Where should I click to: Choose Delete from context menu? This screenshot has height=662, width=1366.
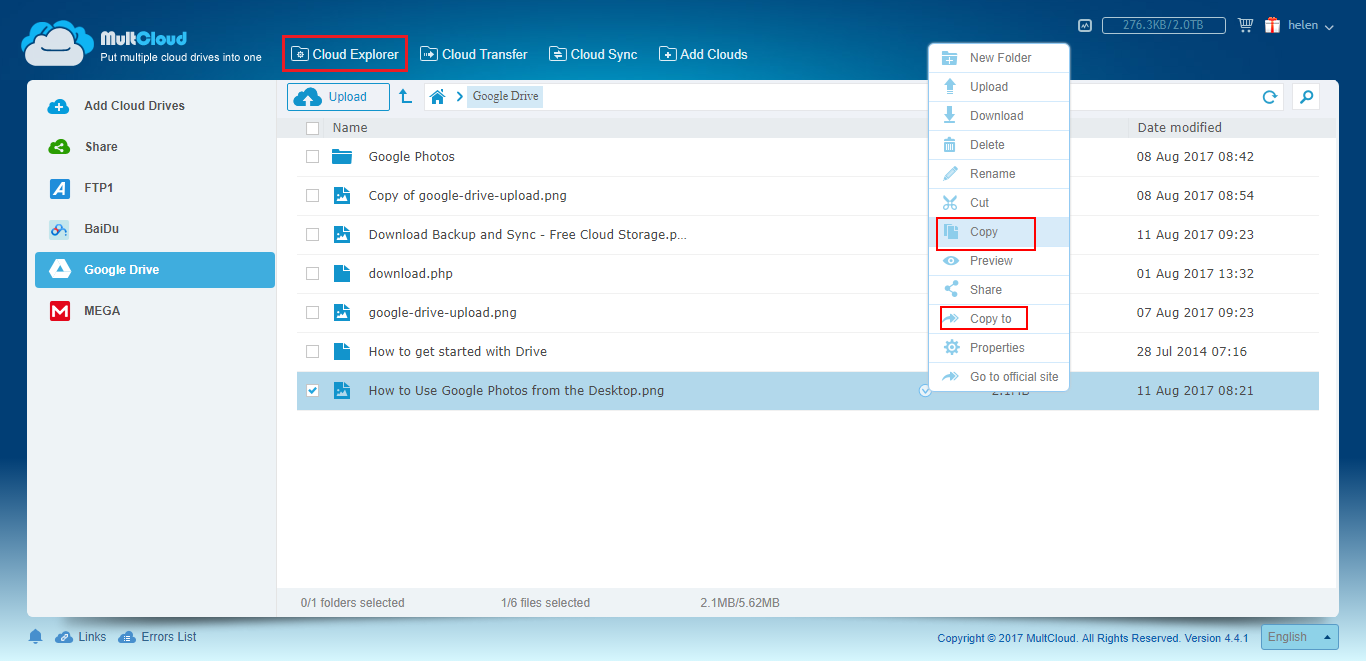(999, 145)
